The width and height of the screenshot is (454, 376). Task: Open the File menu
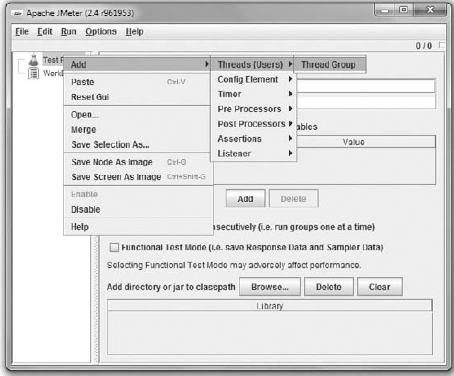tap(22, 32)
